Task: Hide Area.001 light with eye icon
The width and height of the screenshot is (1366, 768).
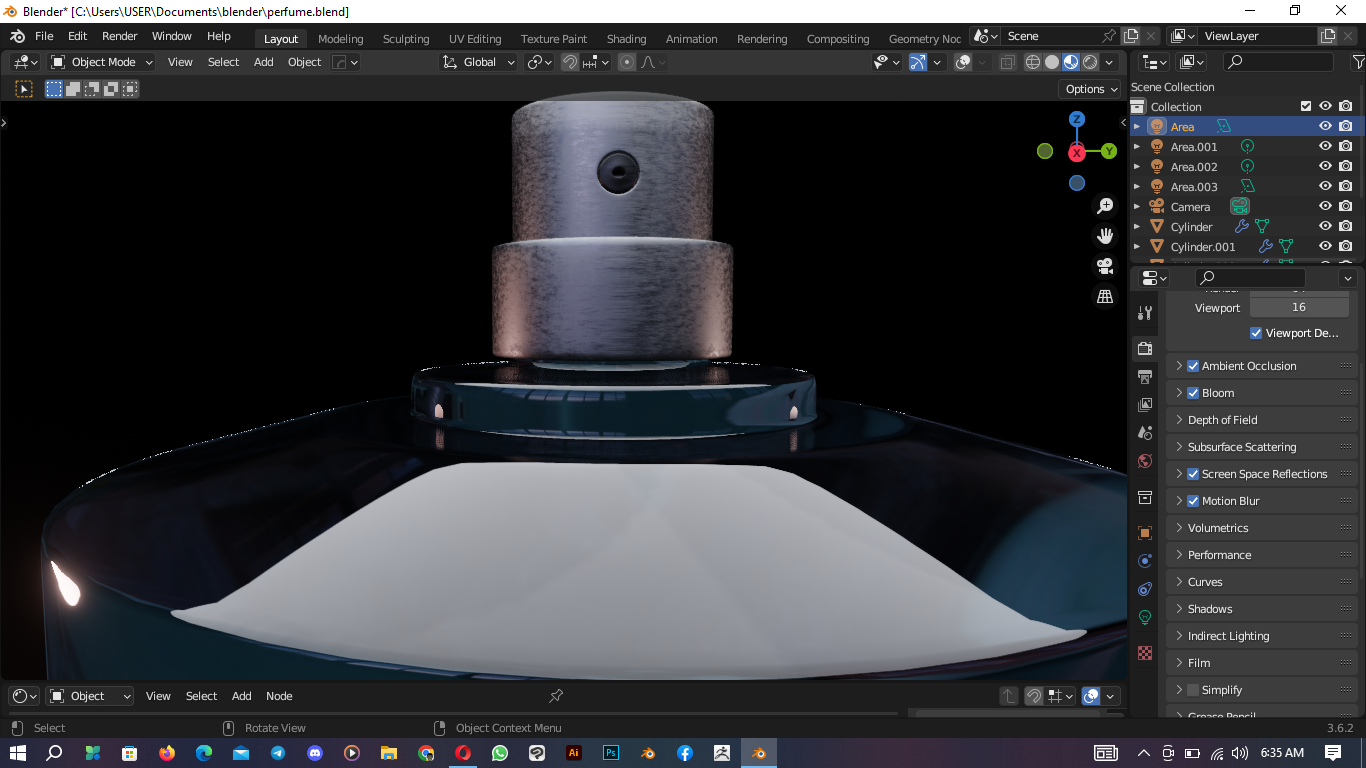Action: 1325,146
